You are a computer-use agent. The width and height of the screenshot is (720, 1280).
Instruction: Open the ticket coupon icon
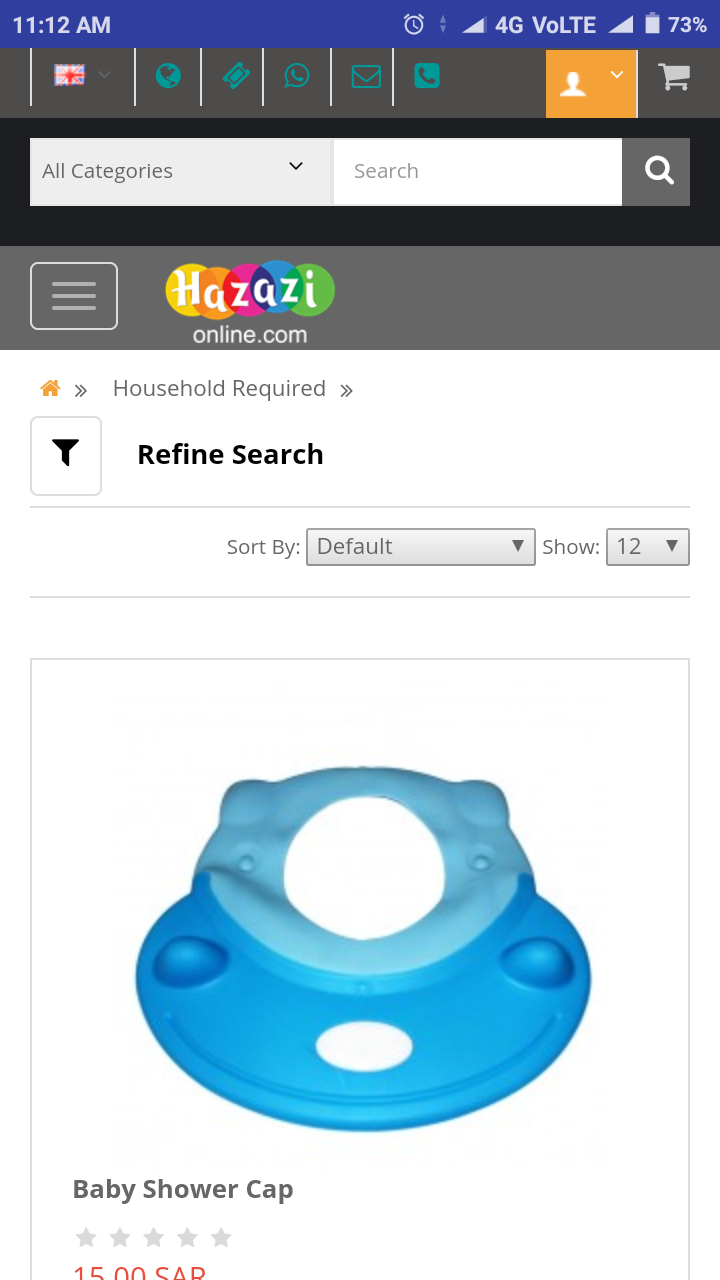[x=234, y=76]
